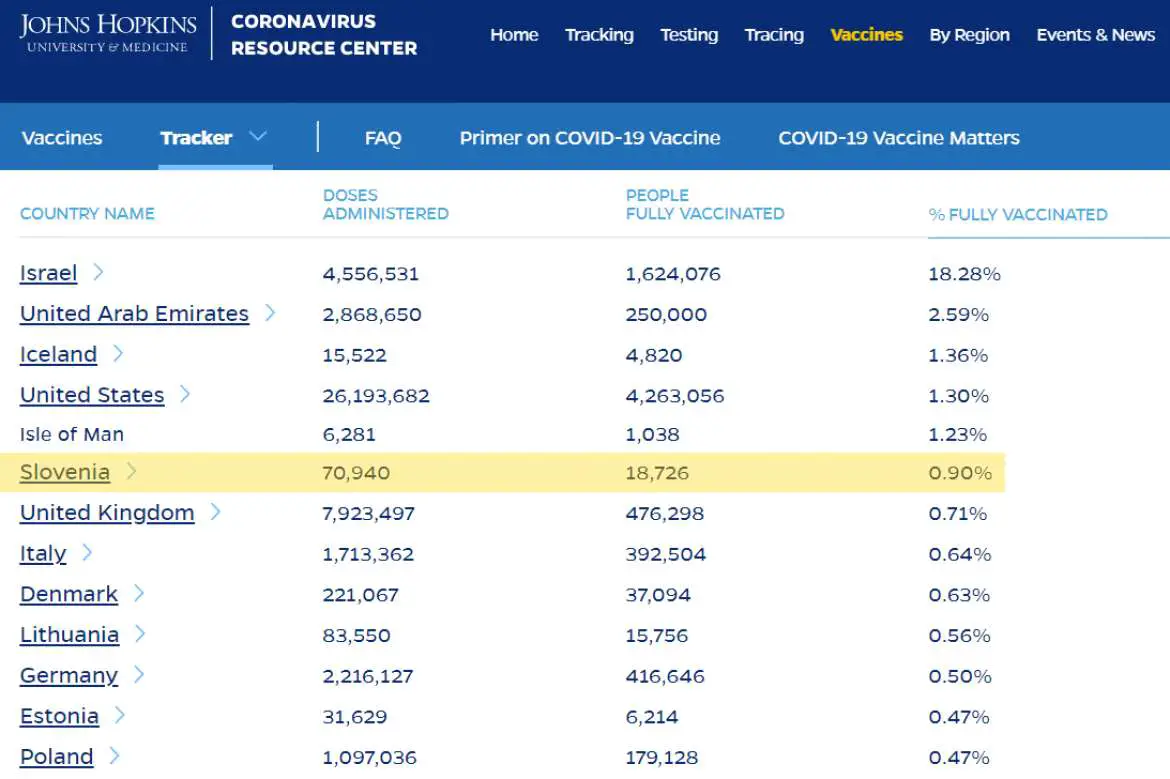Select Israel's doses value 4,556,531
Image resolution: width=1170 pixels, height=779 pixels.
[x=371, y=274]
